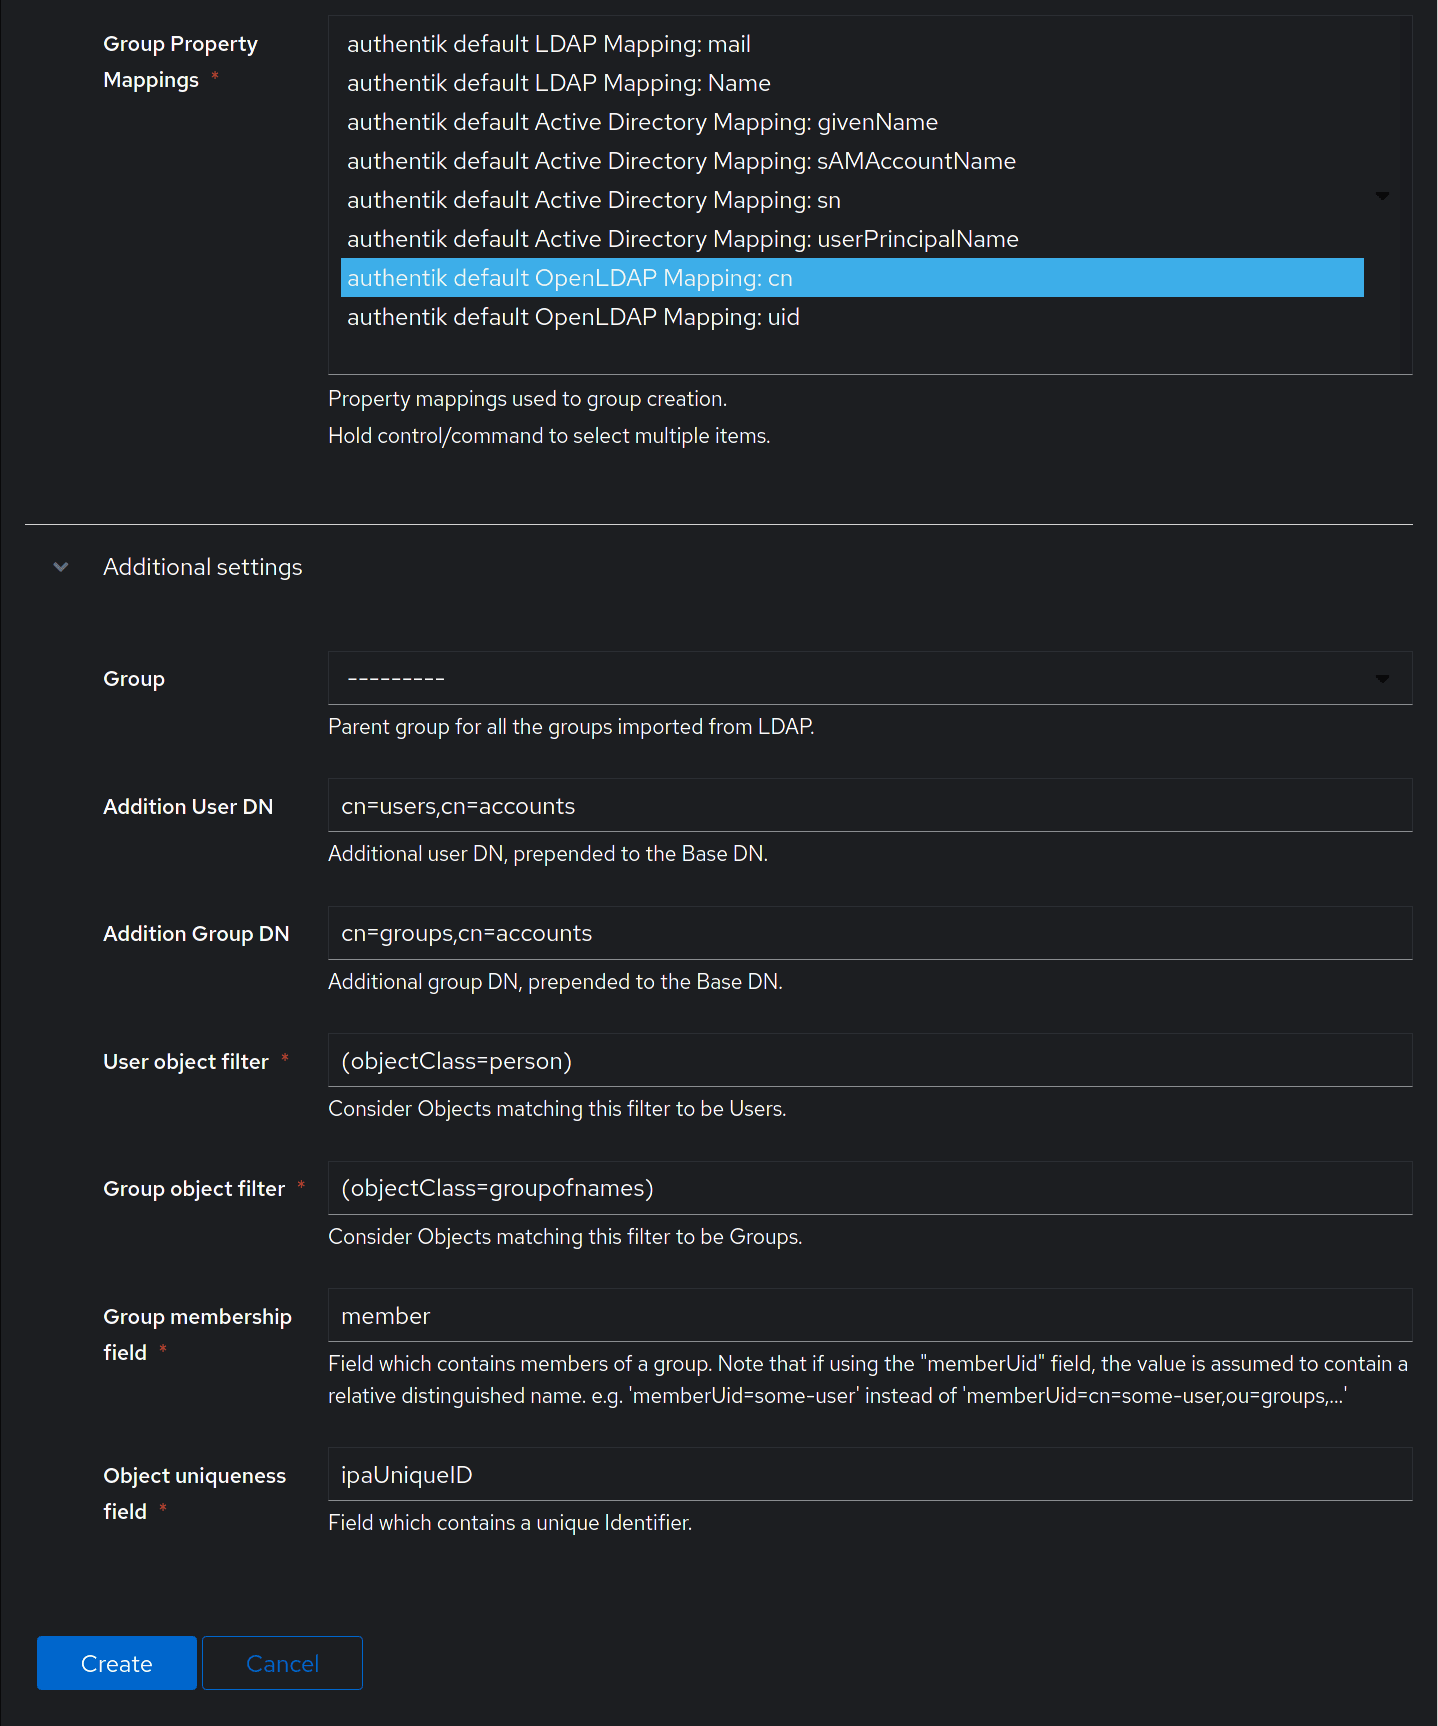Select 'Active Directory Mapping: sn' option
The width and height of the screenshot is (1438, 1726).
pos(593,200)
